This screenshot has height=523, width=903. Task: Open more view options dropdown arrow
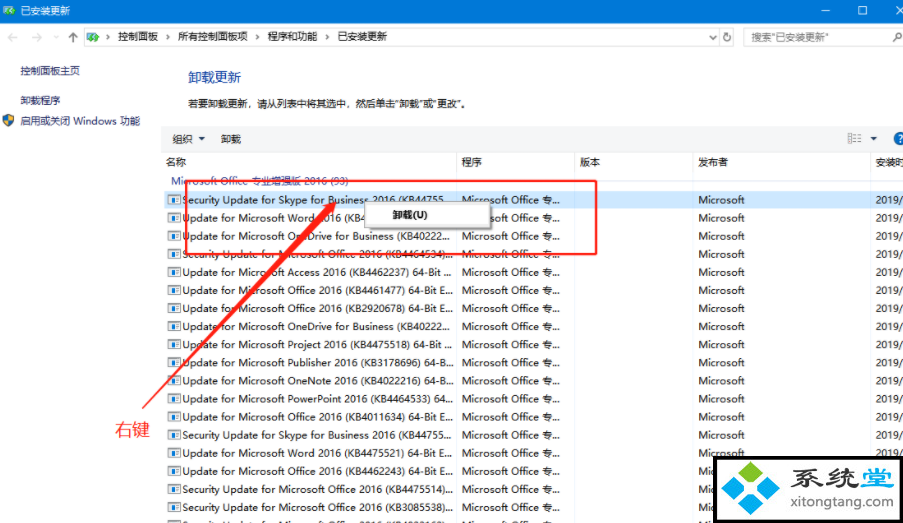pos(874,139)
